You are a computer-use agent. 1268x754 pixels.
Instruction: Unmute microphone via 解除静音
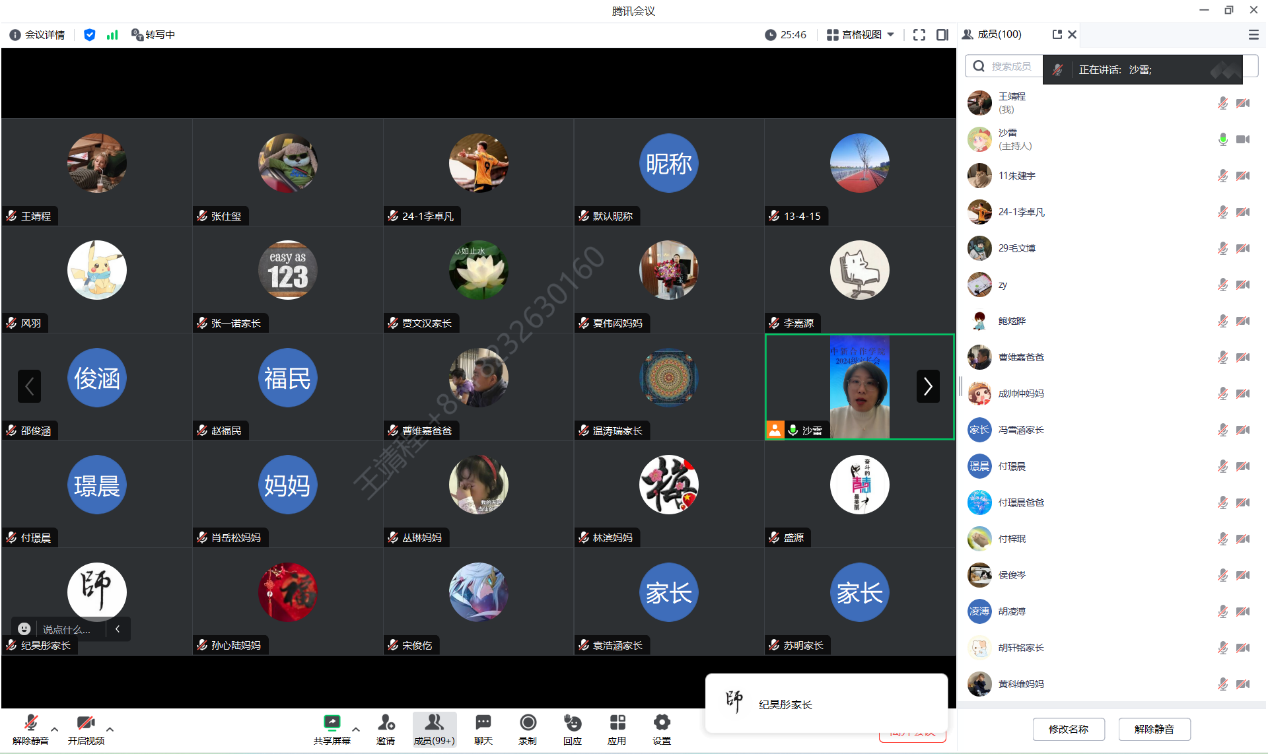pos(30,725)
